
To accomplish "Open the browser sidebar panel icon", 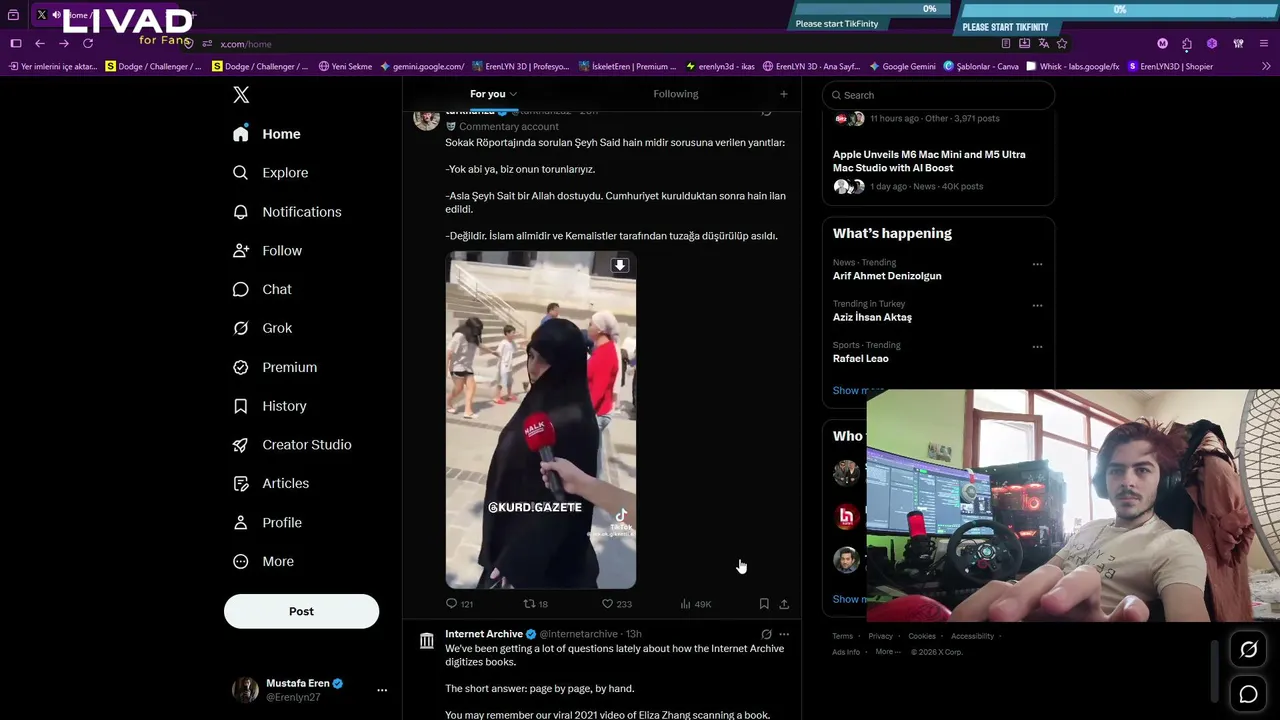I will point(16,44).
